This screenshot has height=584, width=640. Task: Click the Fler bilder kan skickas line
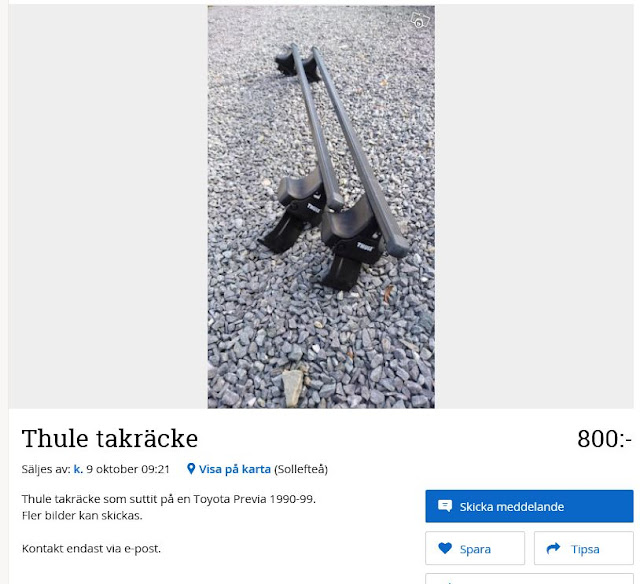(82, 515)
